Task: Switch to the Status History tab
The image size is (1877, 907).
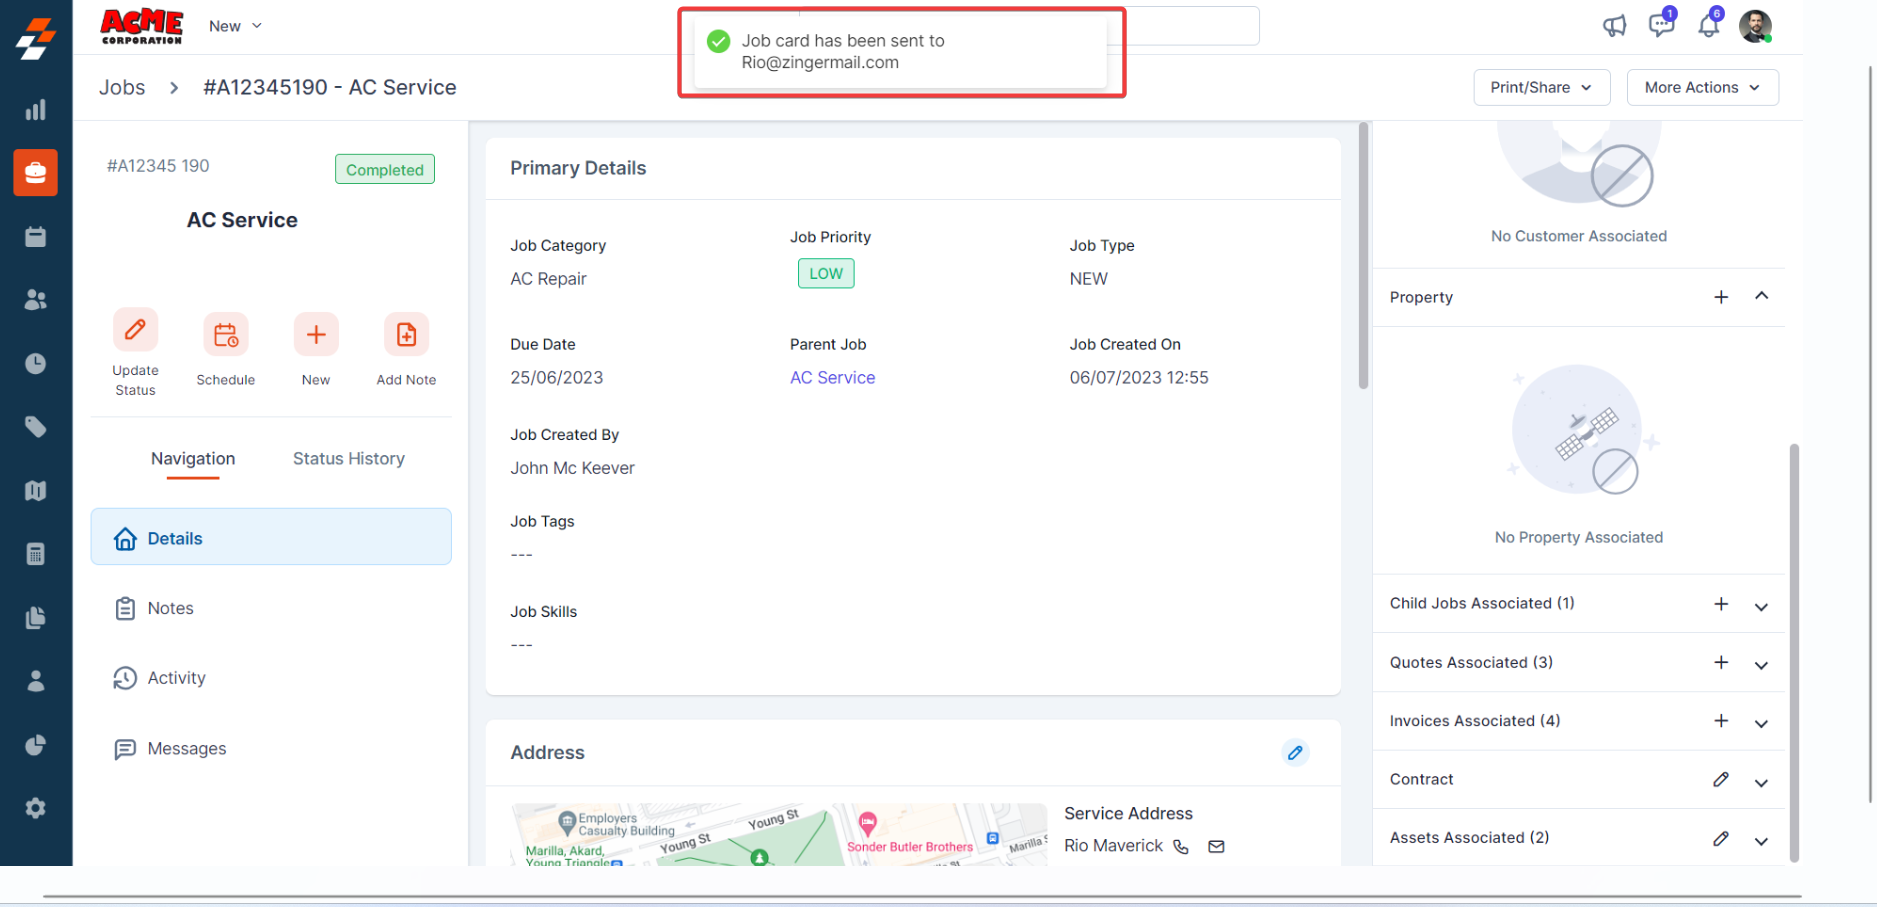Action: coord(348,459)
